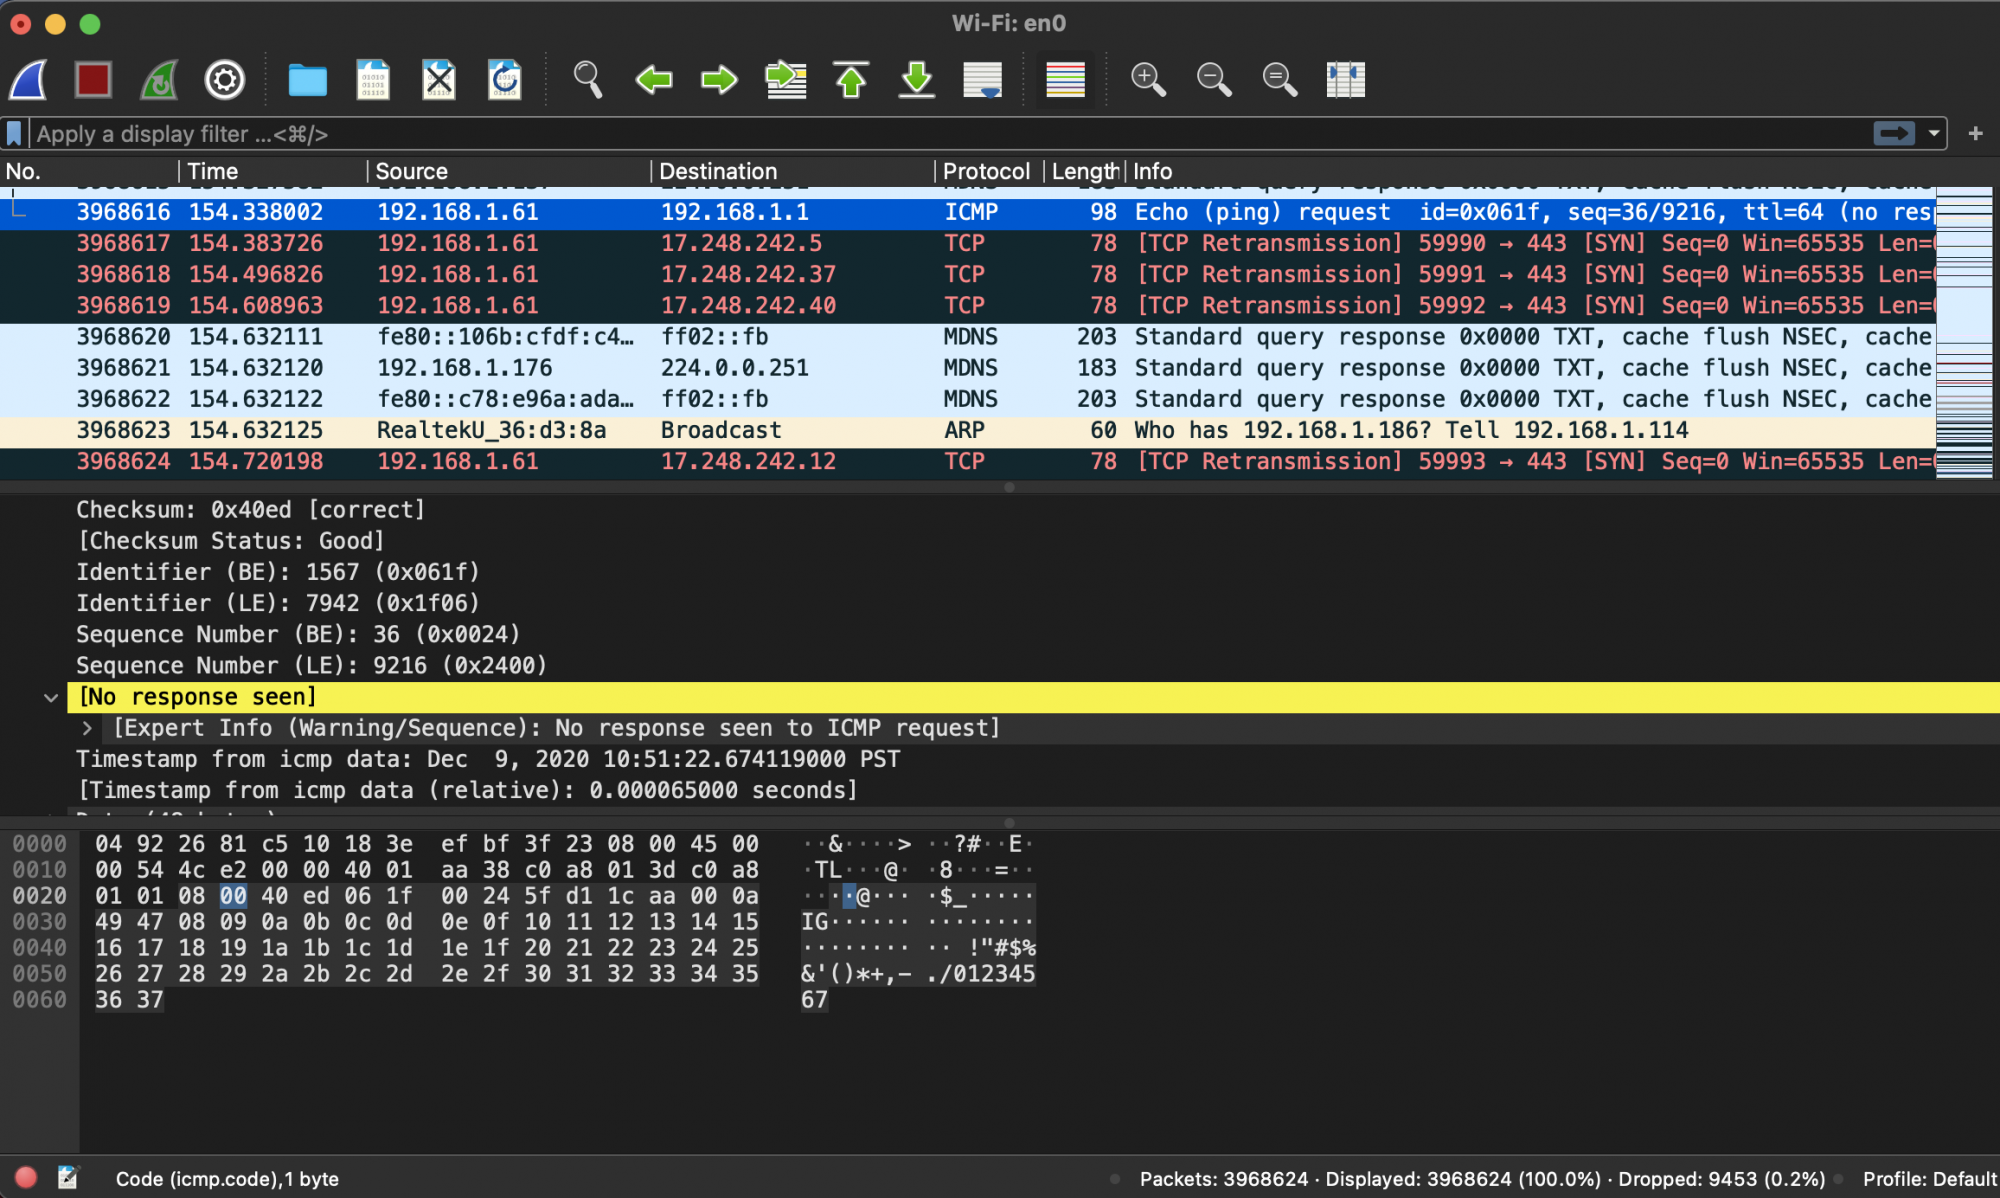Open the display filter history dropdown

click(x=1934, y=133)
